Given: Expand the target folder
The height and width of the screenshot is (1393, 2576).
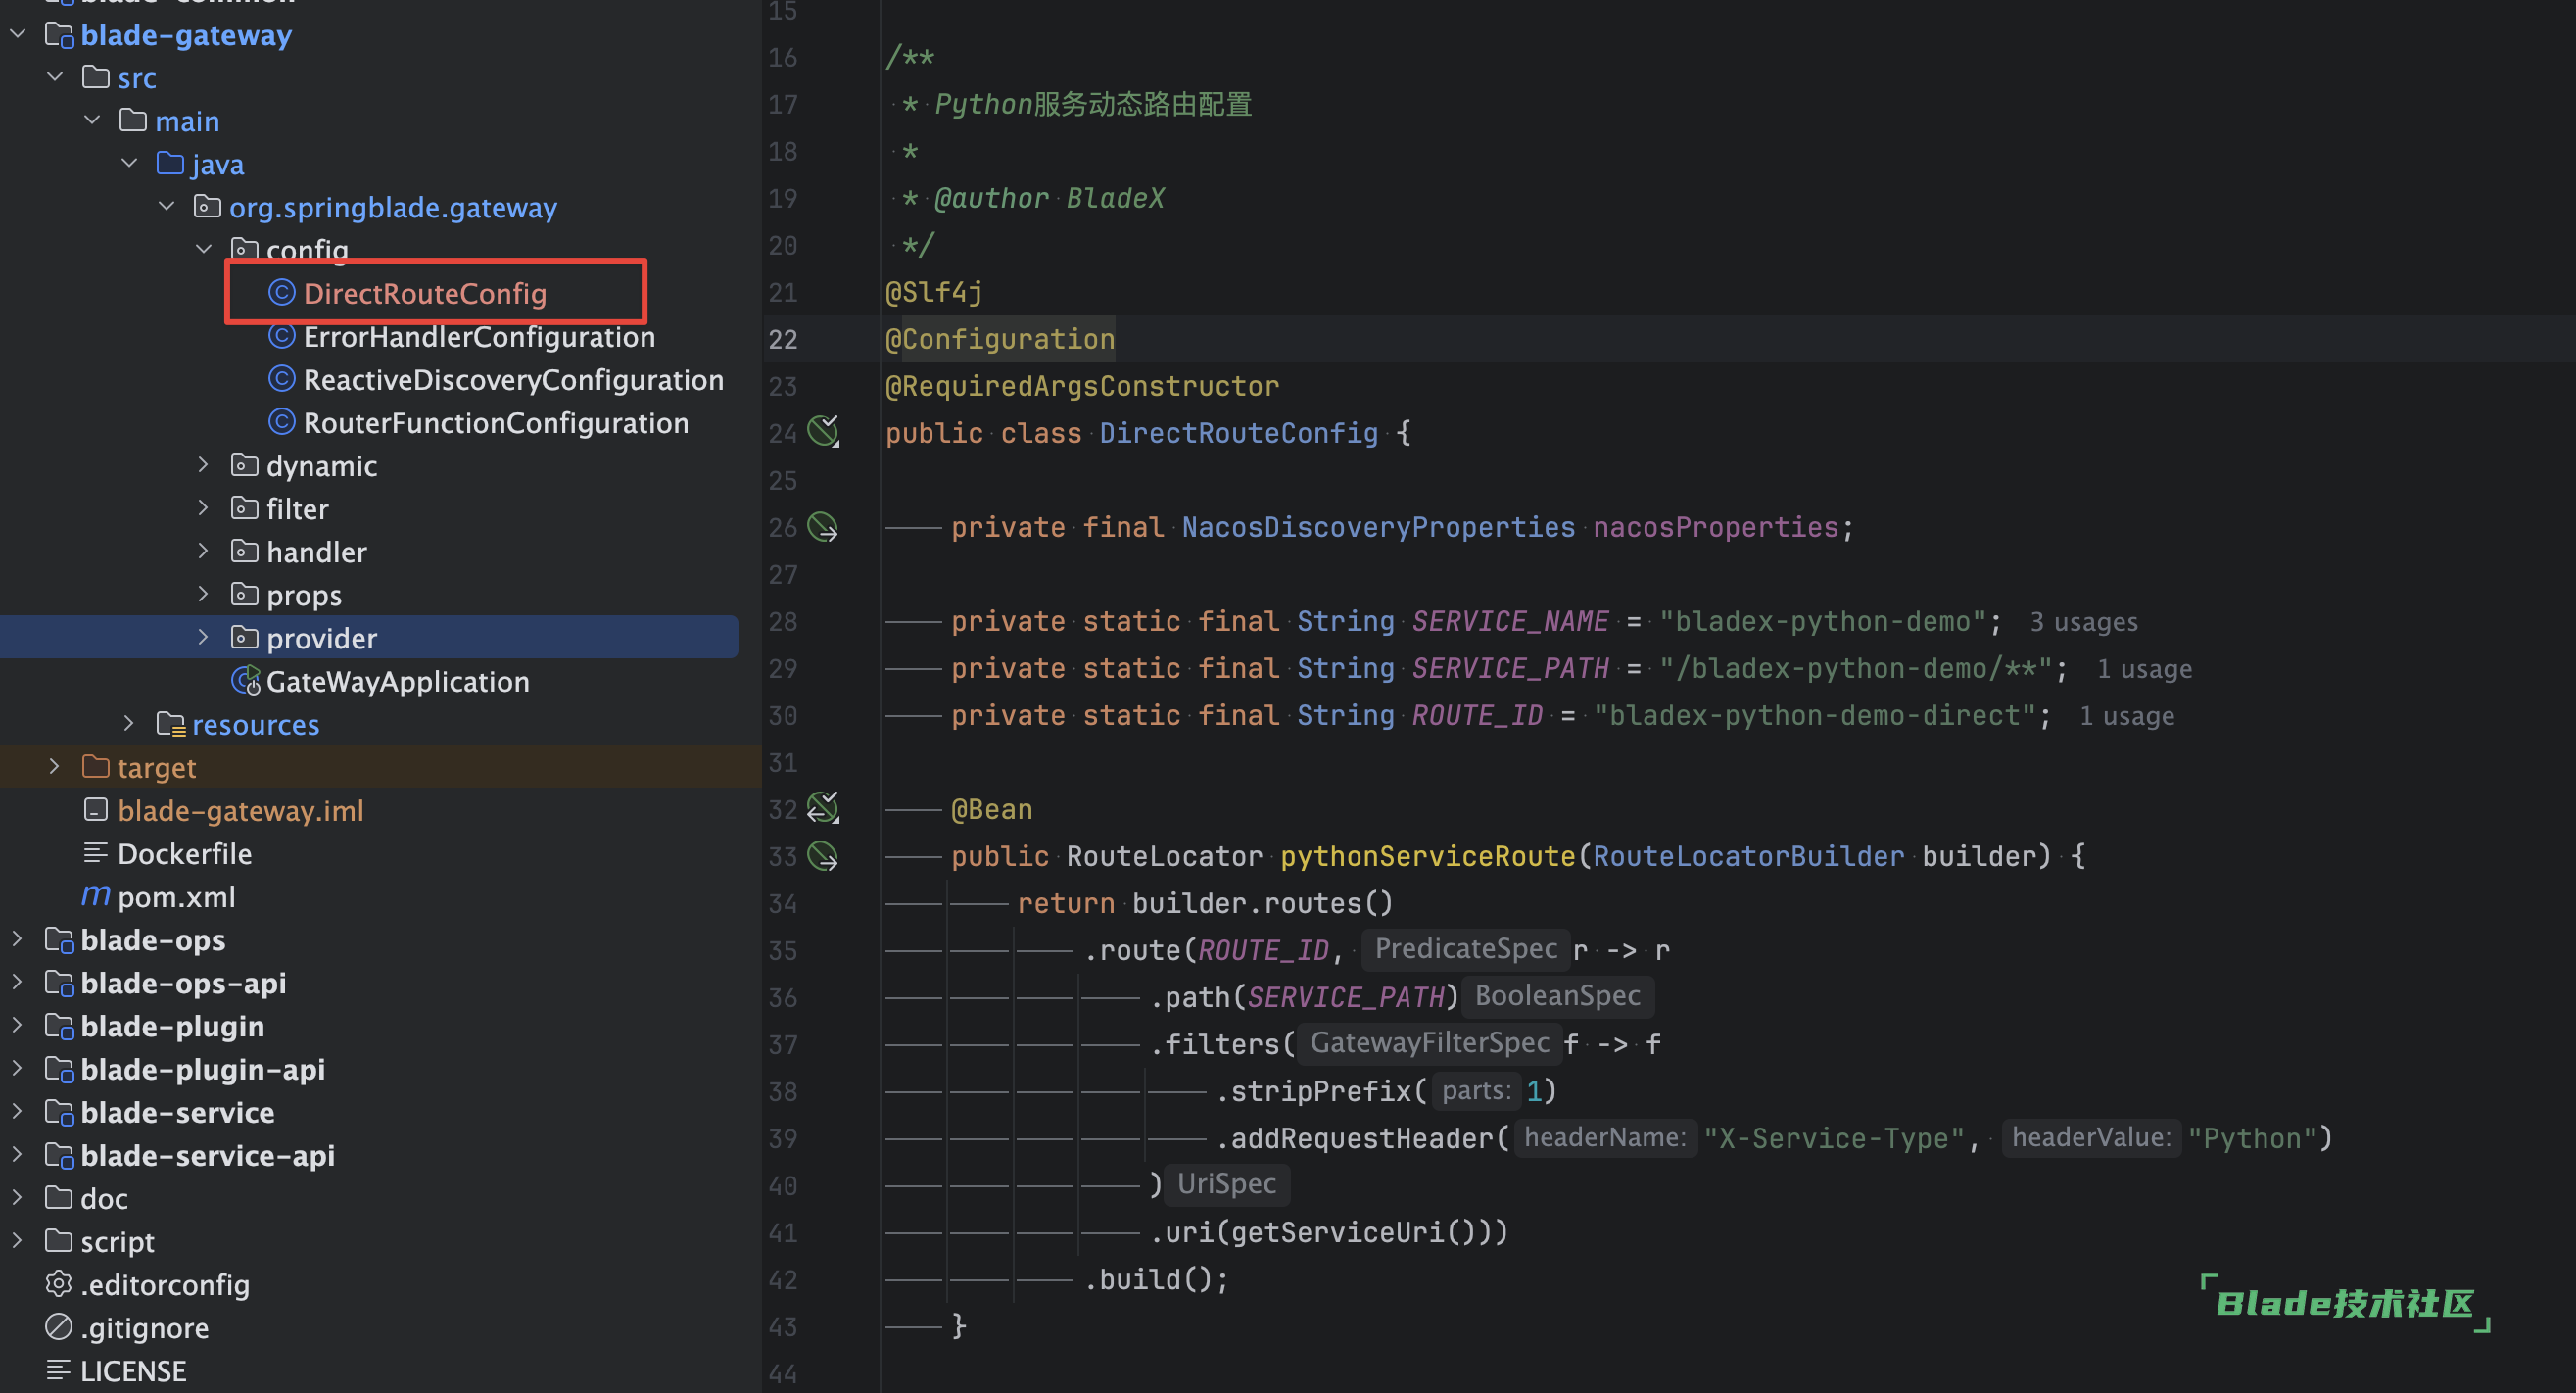Looking at the screenshot, I should pos(55,766).
